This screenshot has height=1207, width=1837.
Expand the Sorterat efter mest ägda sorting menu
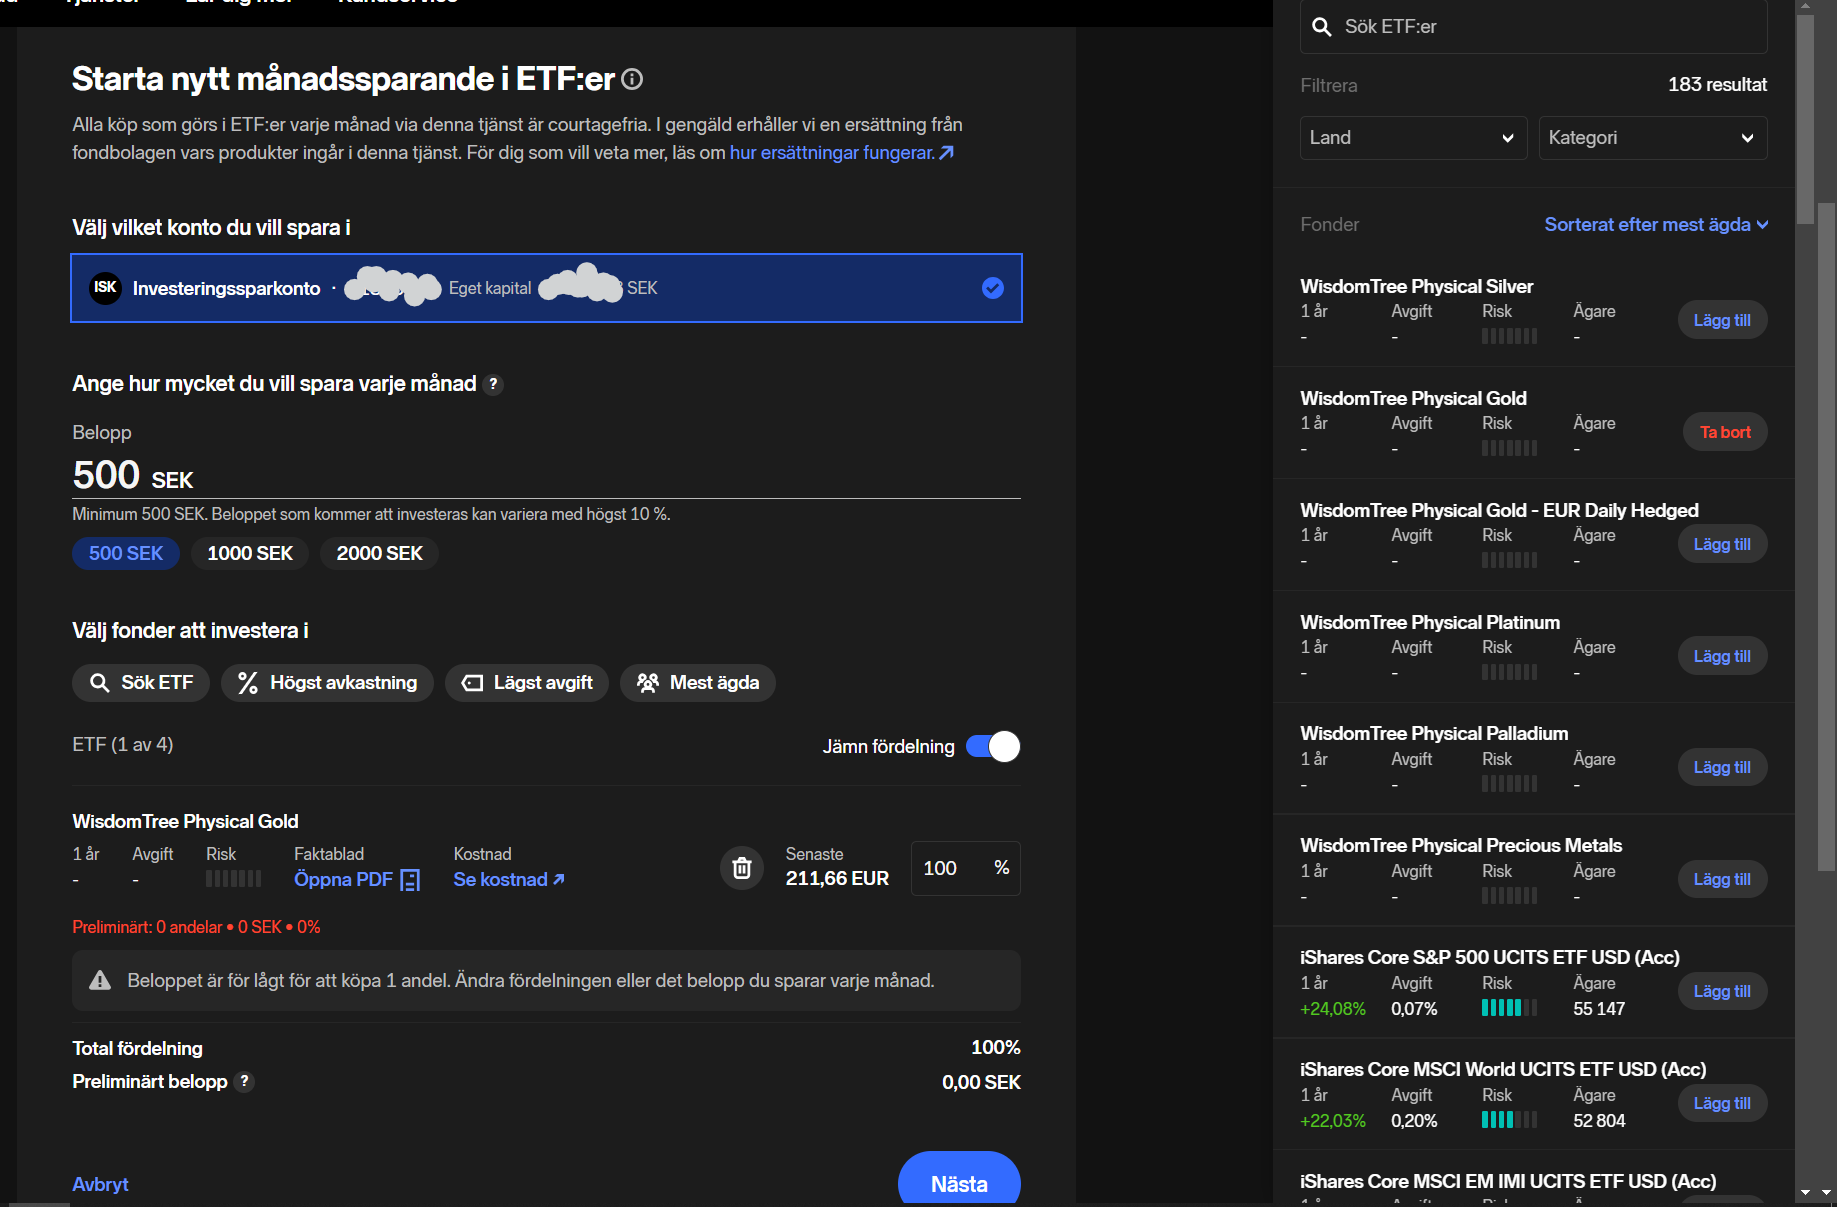[1655, 225]
